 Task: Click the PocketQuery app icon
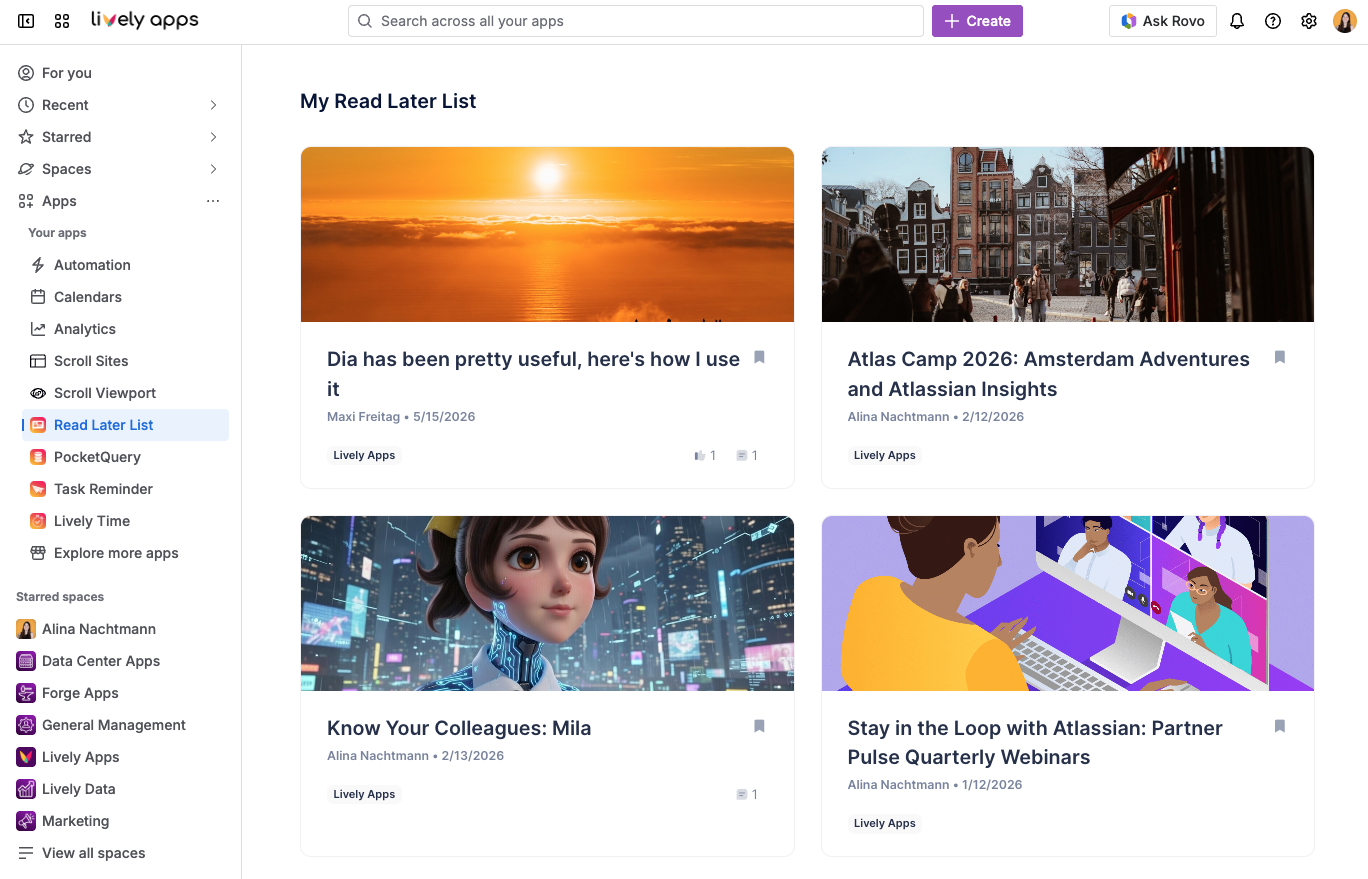coord(38,457)
